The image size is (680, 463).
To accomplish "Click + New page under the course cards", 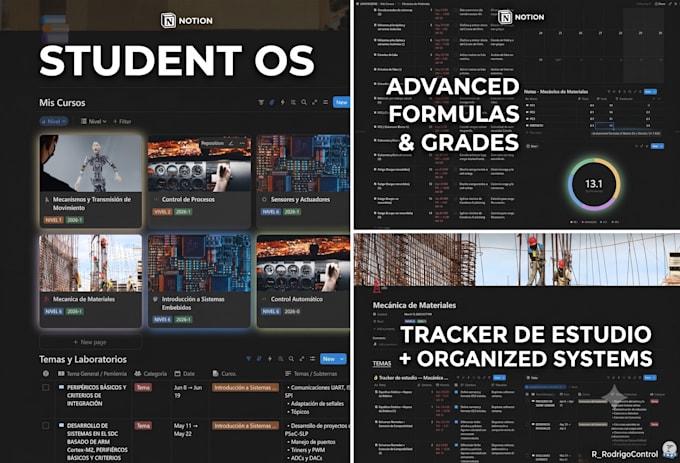I will tap(90, 342).
